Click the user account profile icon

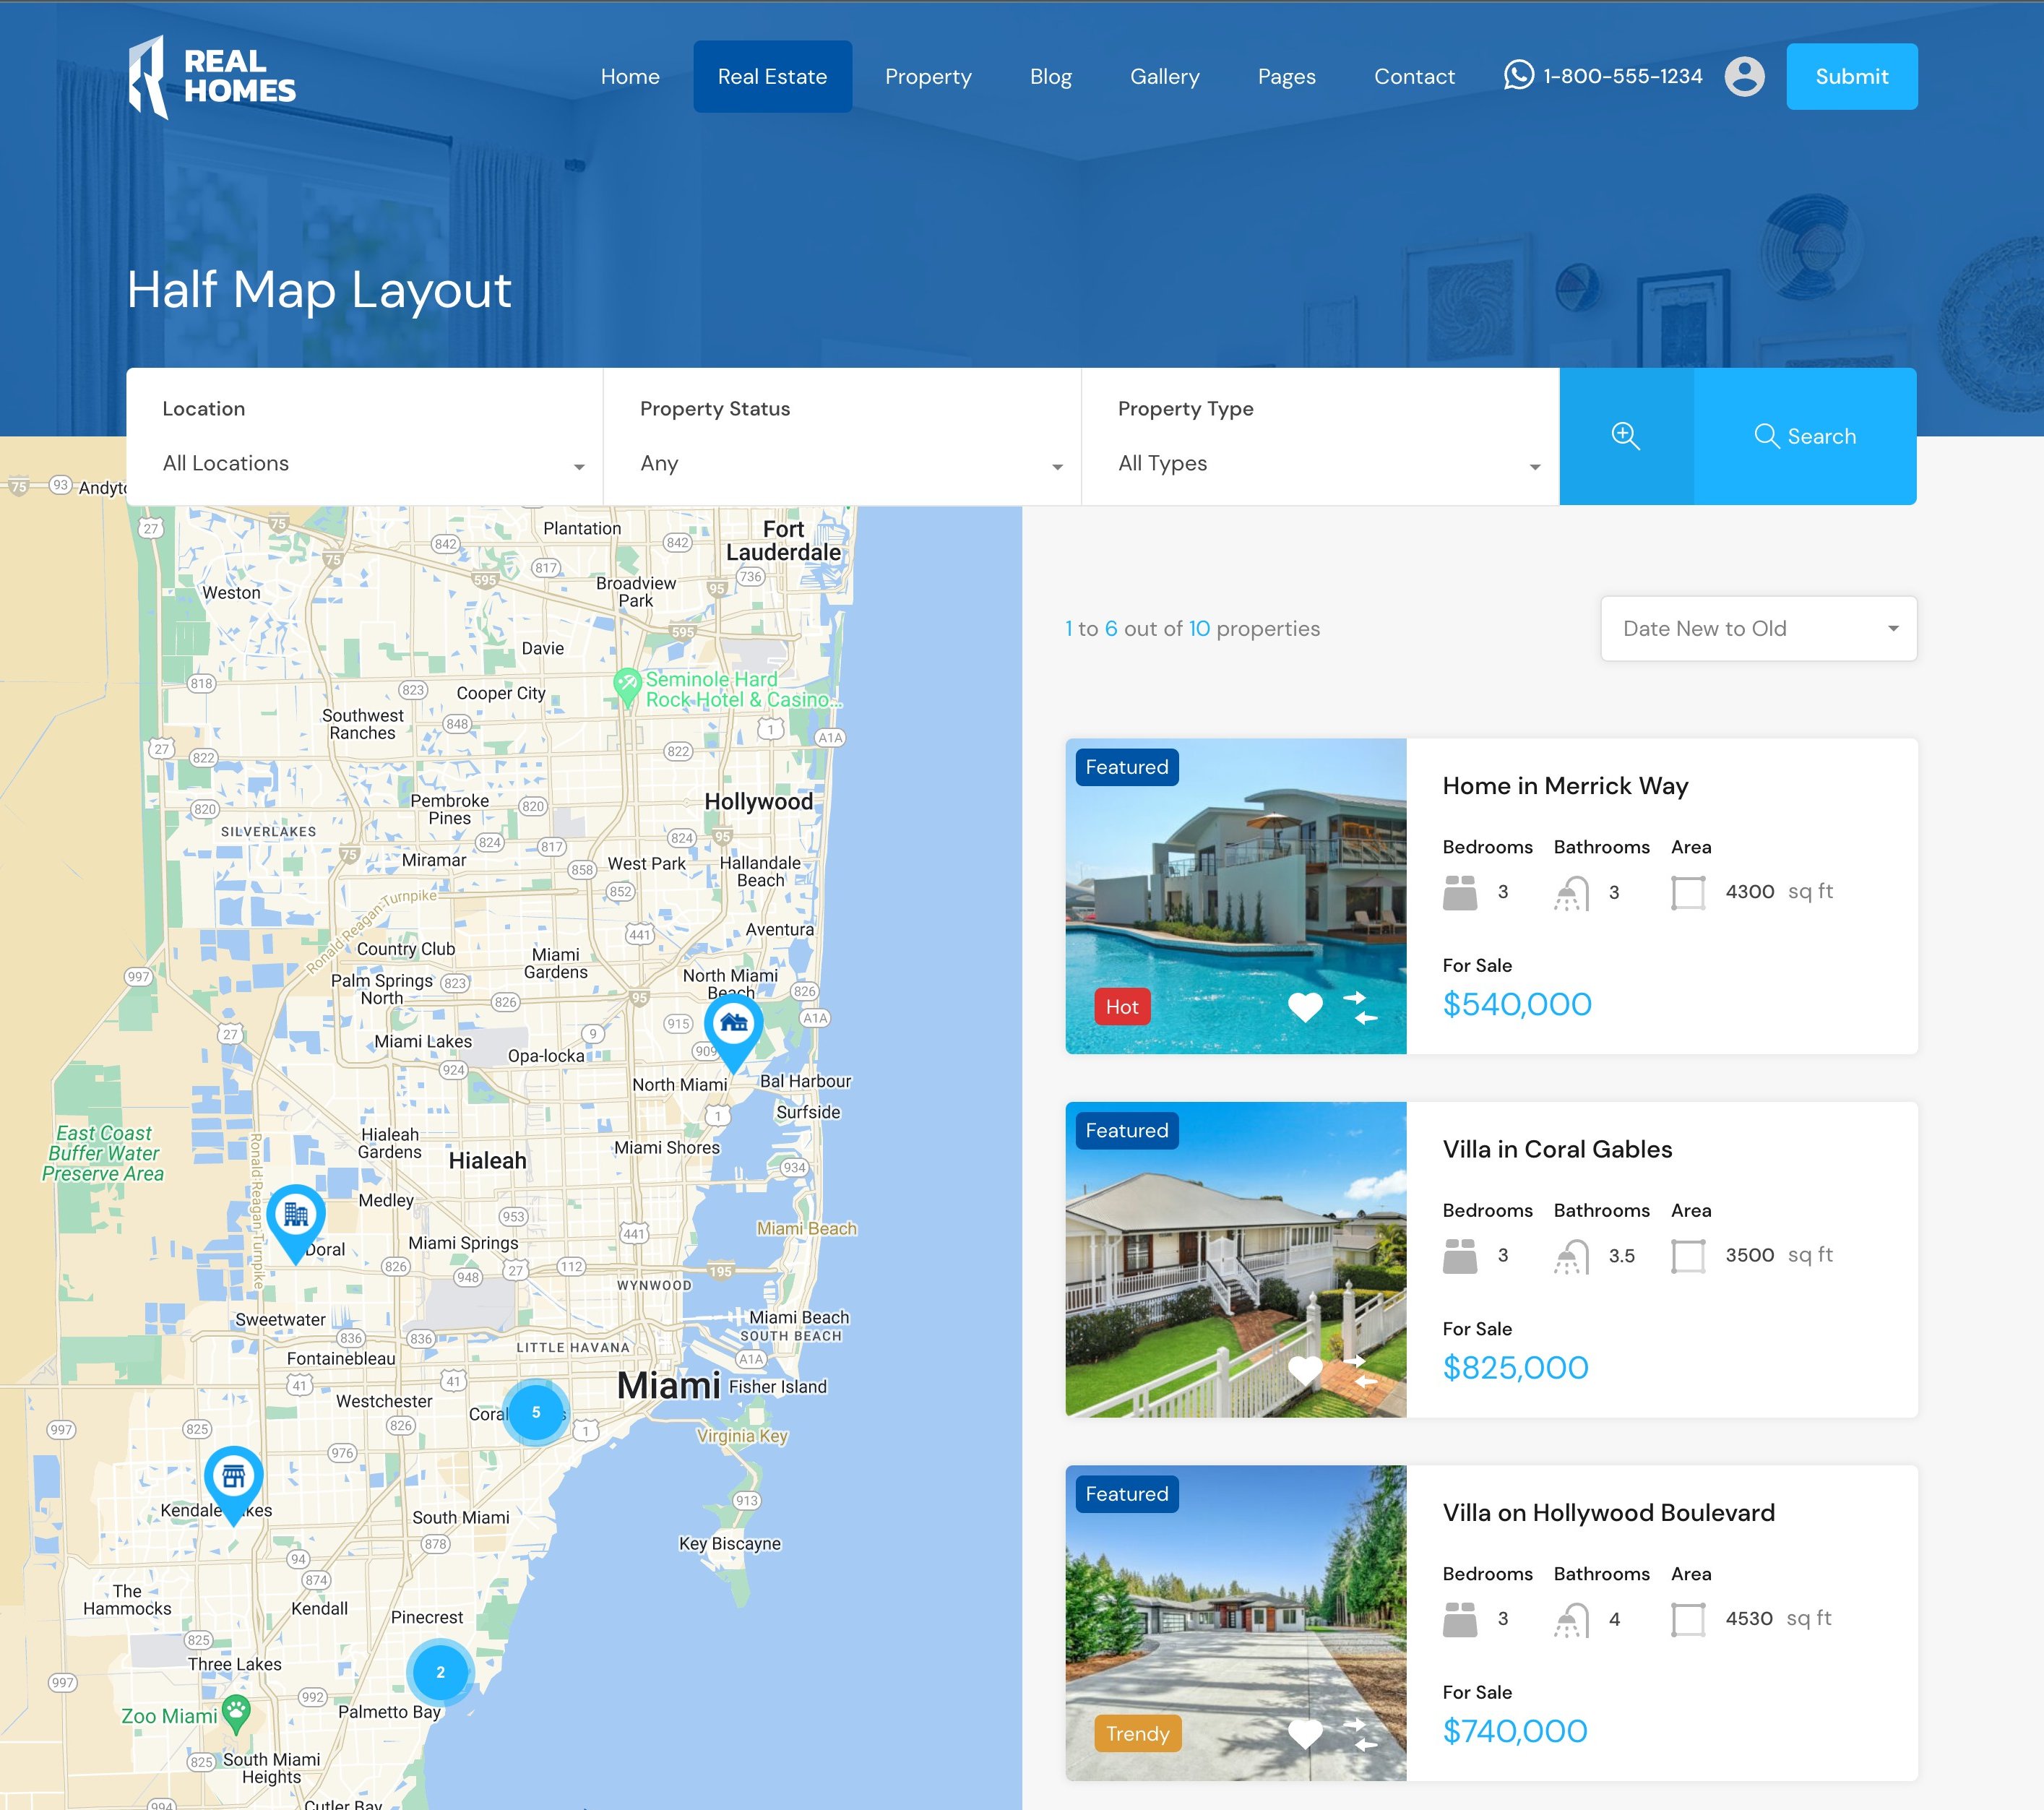[x=1744, y=77]
